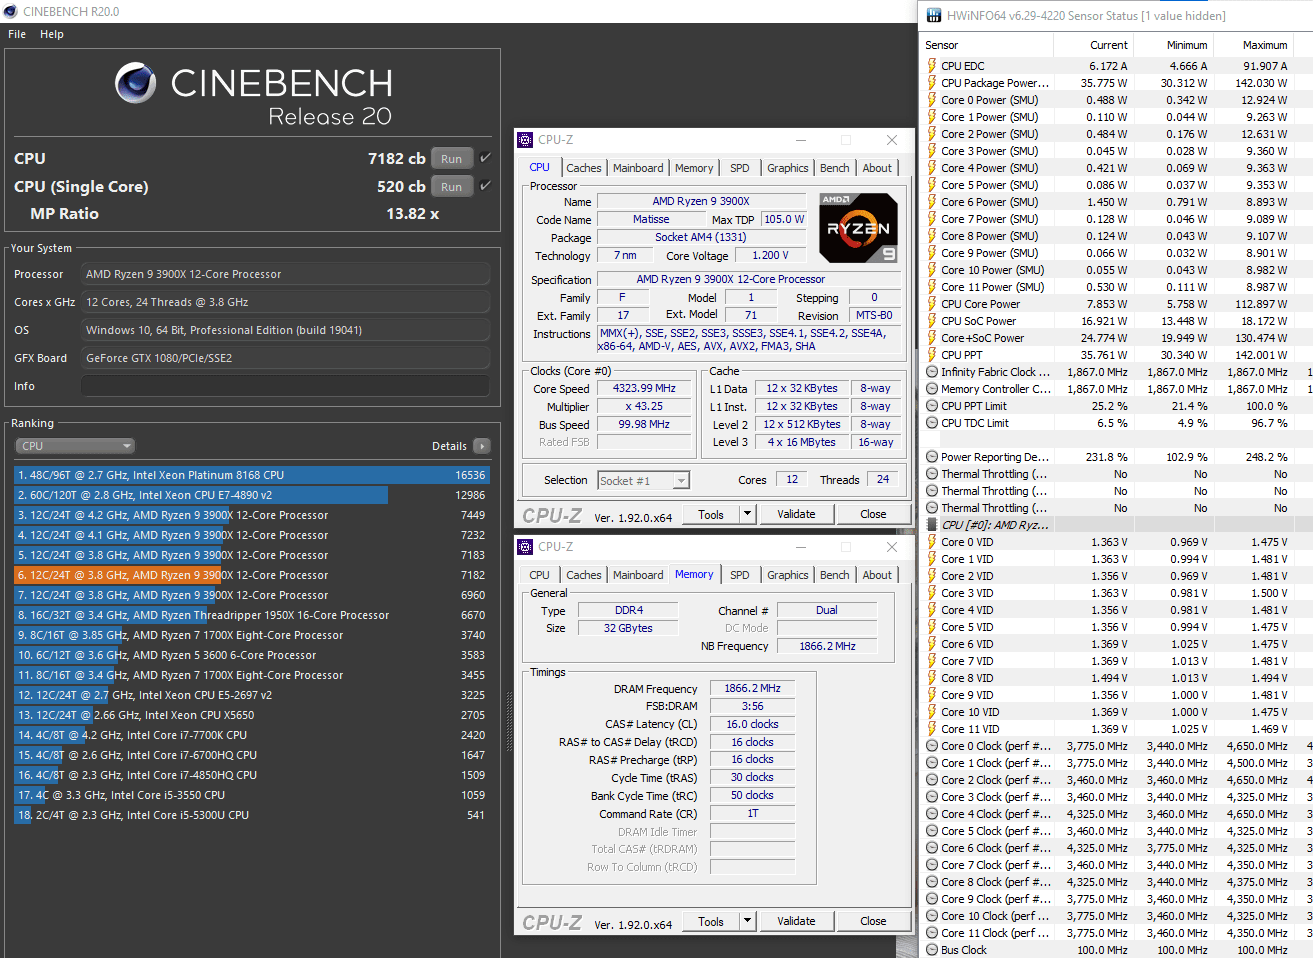The height and width of the screenshot is (958, 1313).
Task: Click Validate in top CPU-Z window
Action: point(796,514)
